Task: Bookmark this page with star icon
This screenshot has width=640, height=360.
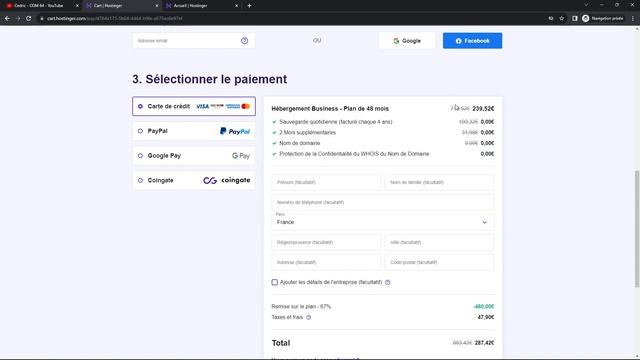Action: click(562, 18)
